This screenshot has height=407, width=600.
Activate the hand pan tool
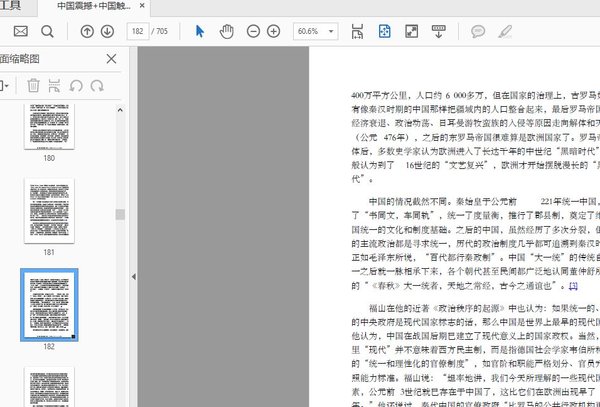226,31
